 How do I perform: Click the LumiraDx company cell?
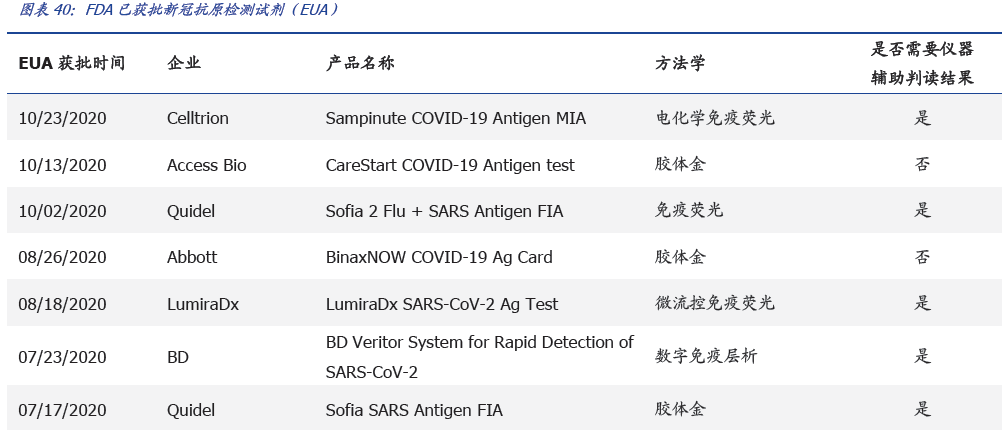[x=203, y=304]
